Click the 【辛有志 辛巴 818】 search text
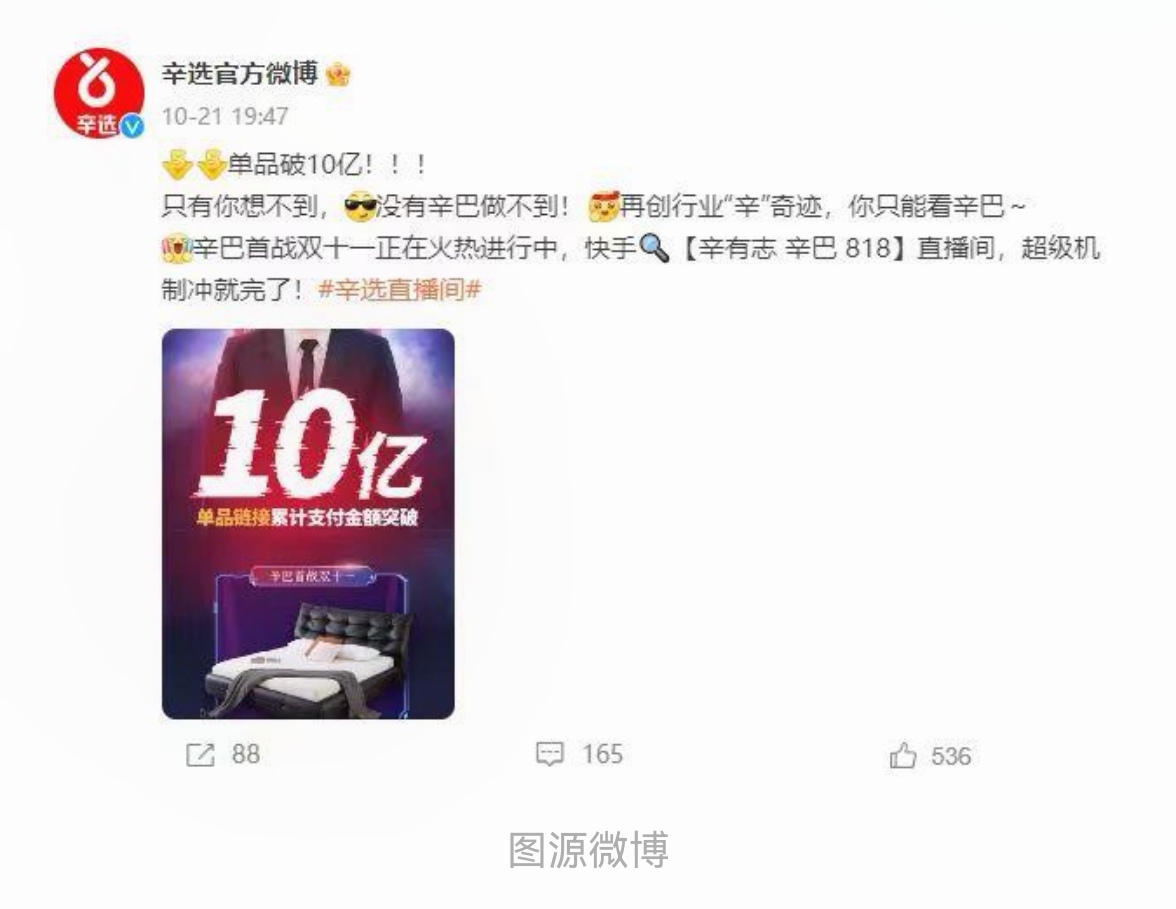 click(795, 248)
